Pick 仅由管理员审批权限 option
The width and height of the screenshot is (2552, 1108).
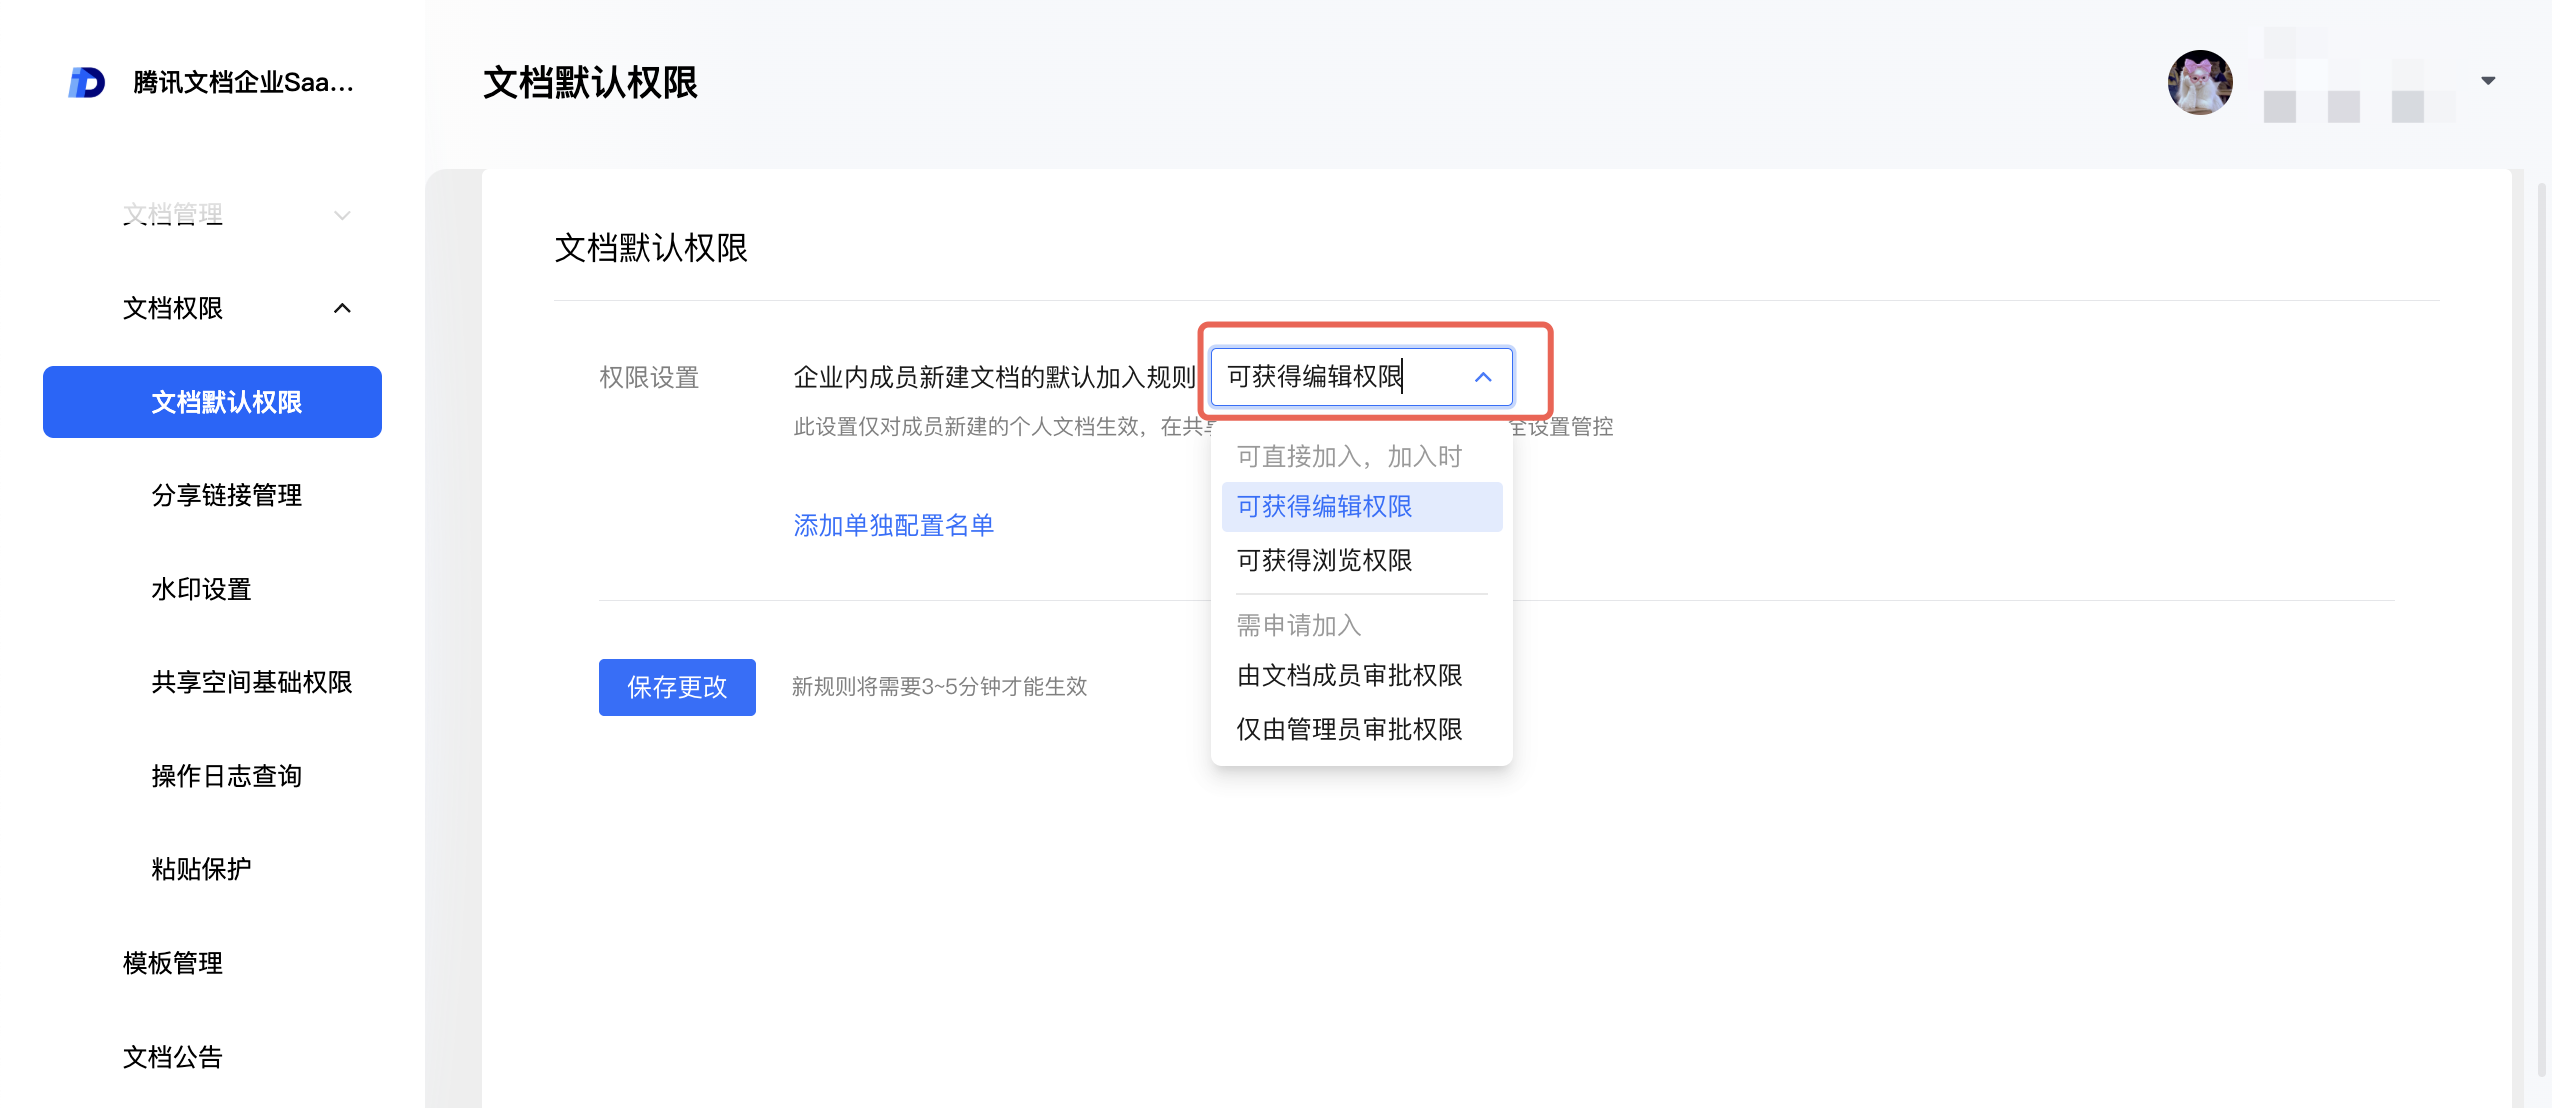point(1349,730)
